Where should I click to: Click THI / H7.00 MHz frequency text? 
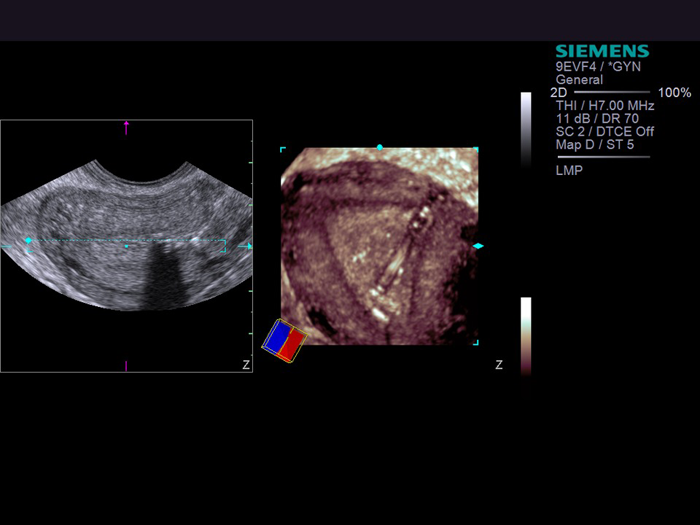(x=605, y=106)
